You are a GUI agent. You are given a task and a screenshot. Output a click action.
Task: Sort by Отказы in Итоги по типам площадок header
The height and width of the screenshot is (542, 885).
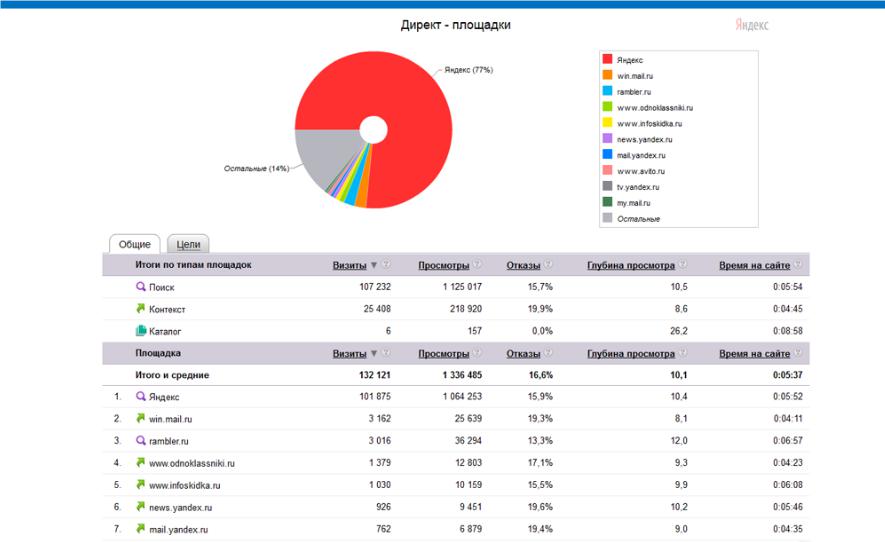523,265
